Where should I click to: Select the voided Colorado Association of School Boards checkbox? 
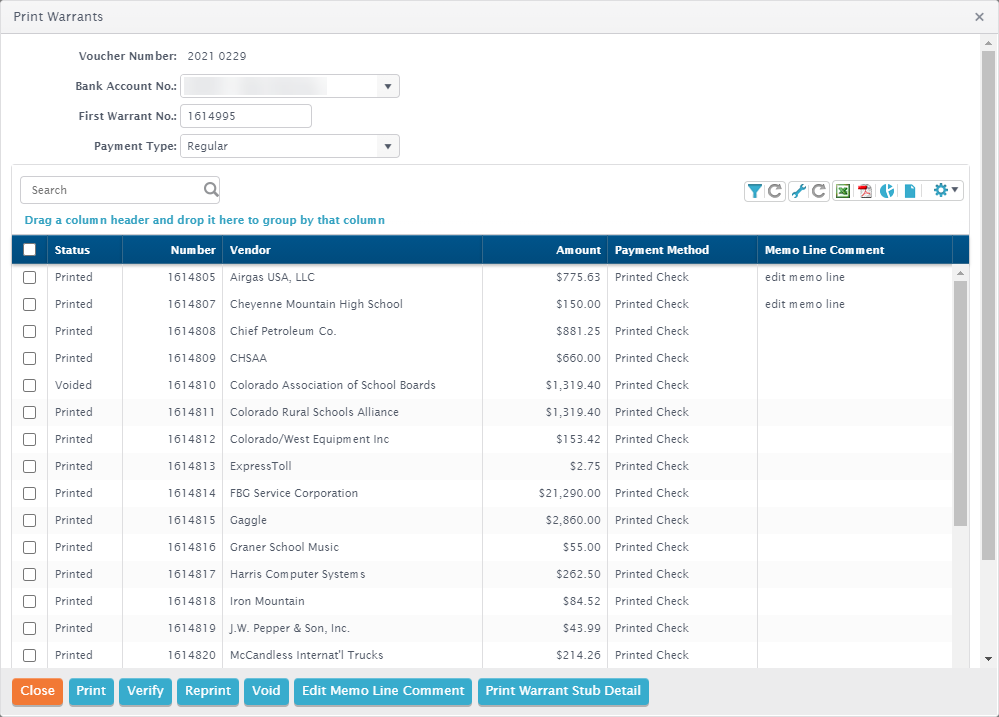click(x=29, y=386)
